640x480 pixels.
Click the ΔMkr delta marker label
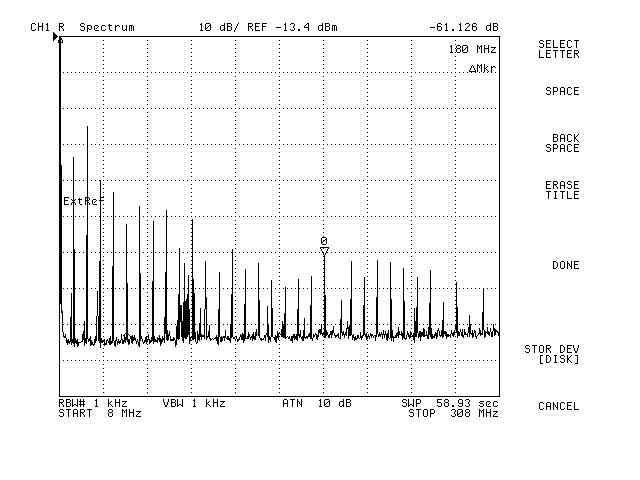tap(482, 69)
